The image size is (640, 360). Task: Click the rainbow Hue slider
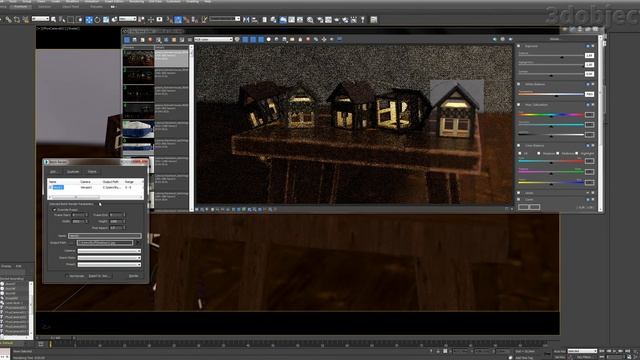click(551, 115)
